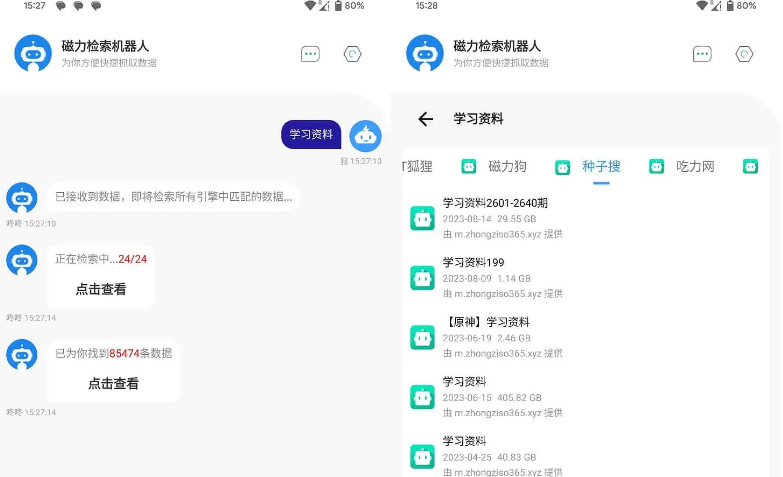Image resolution: width=783 pixels, height=477 pixels.
Task: Tap the green icon of 【原神】学习资料 result
Action: 422,338
